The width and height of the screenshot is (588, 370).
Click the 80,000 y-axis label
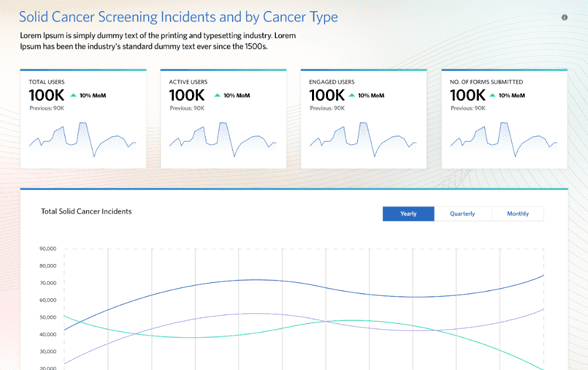(48, 266)
